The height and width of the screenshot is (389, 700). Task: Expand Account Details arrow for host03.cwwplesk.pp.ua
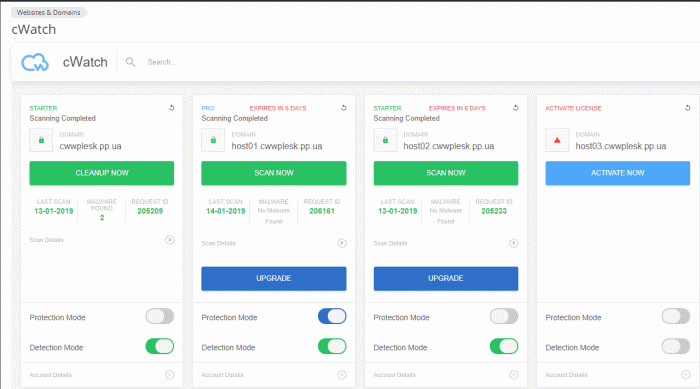(686, 375)
